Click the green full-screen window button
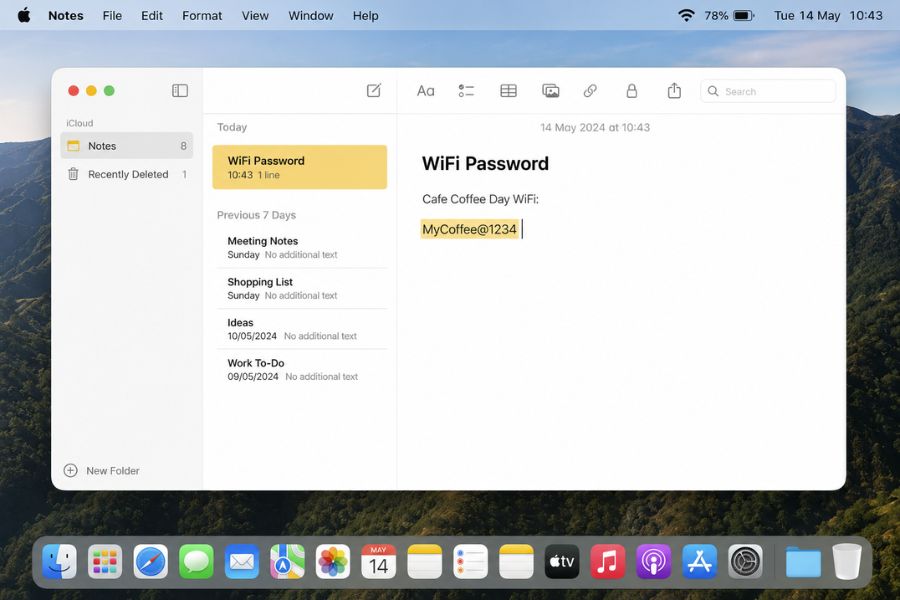Image resolution: width=900 pixels, height=600 pixels. click(x=109, y=91)
